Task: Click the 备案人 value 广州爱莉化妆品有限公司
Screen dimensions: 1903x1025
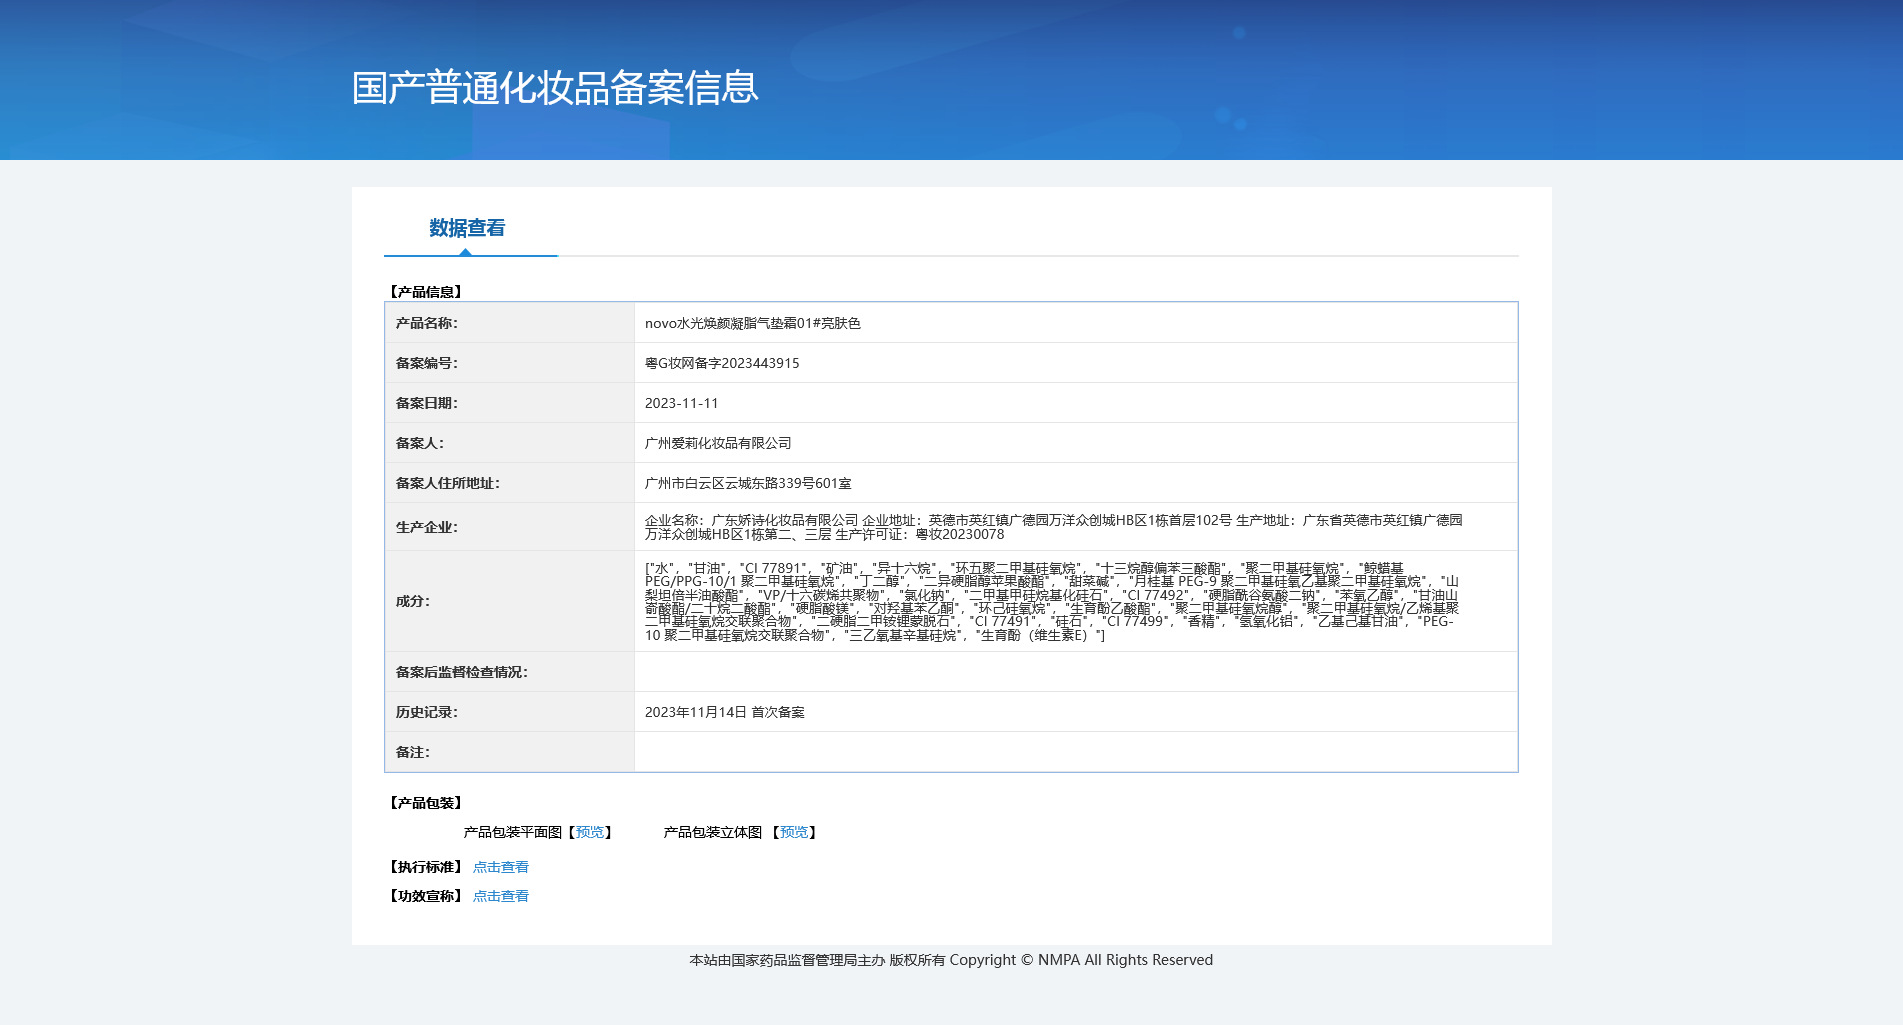Action: [718, 443]
